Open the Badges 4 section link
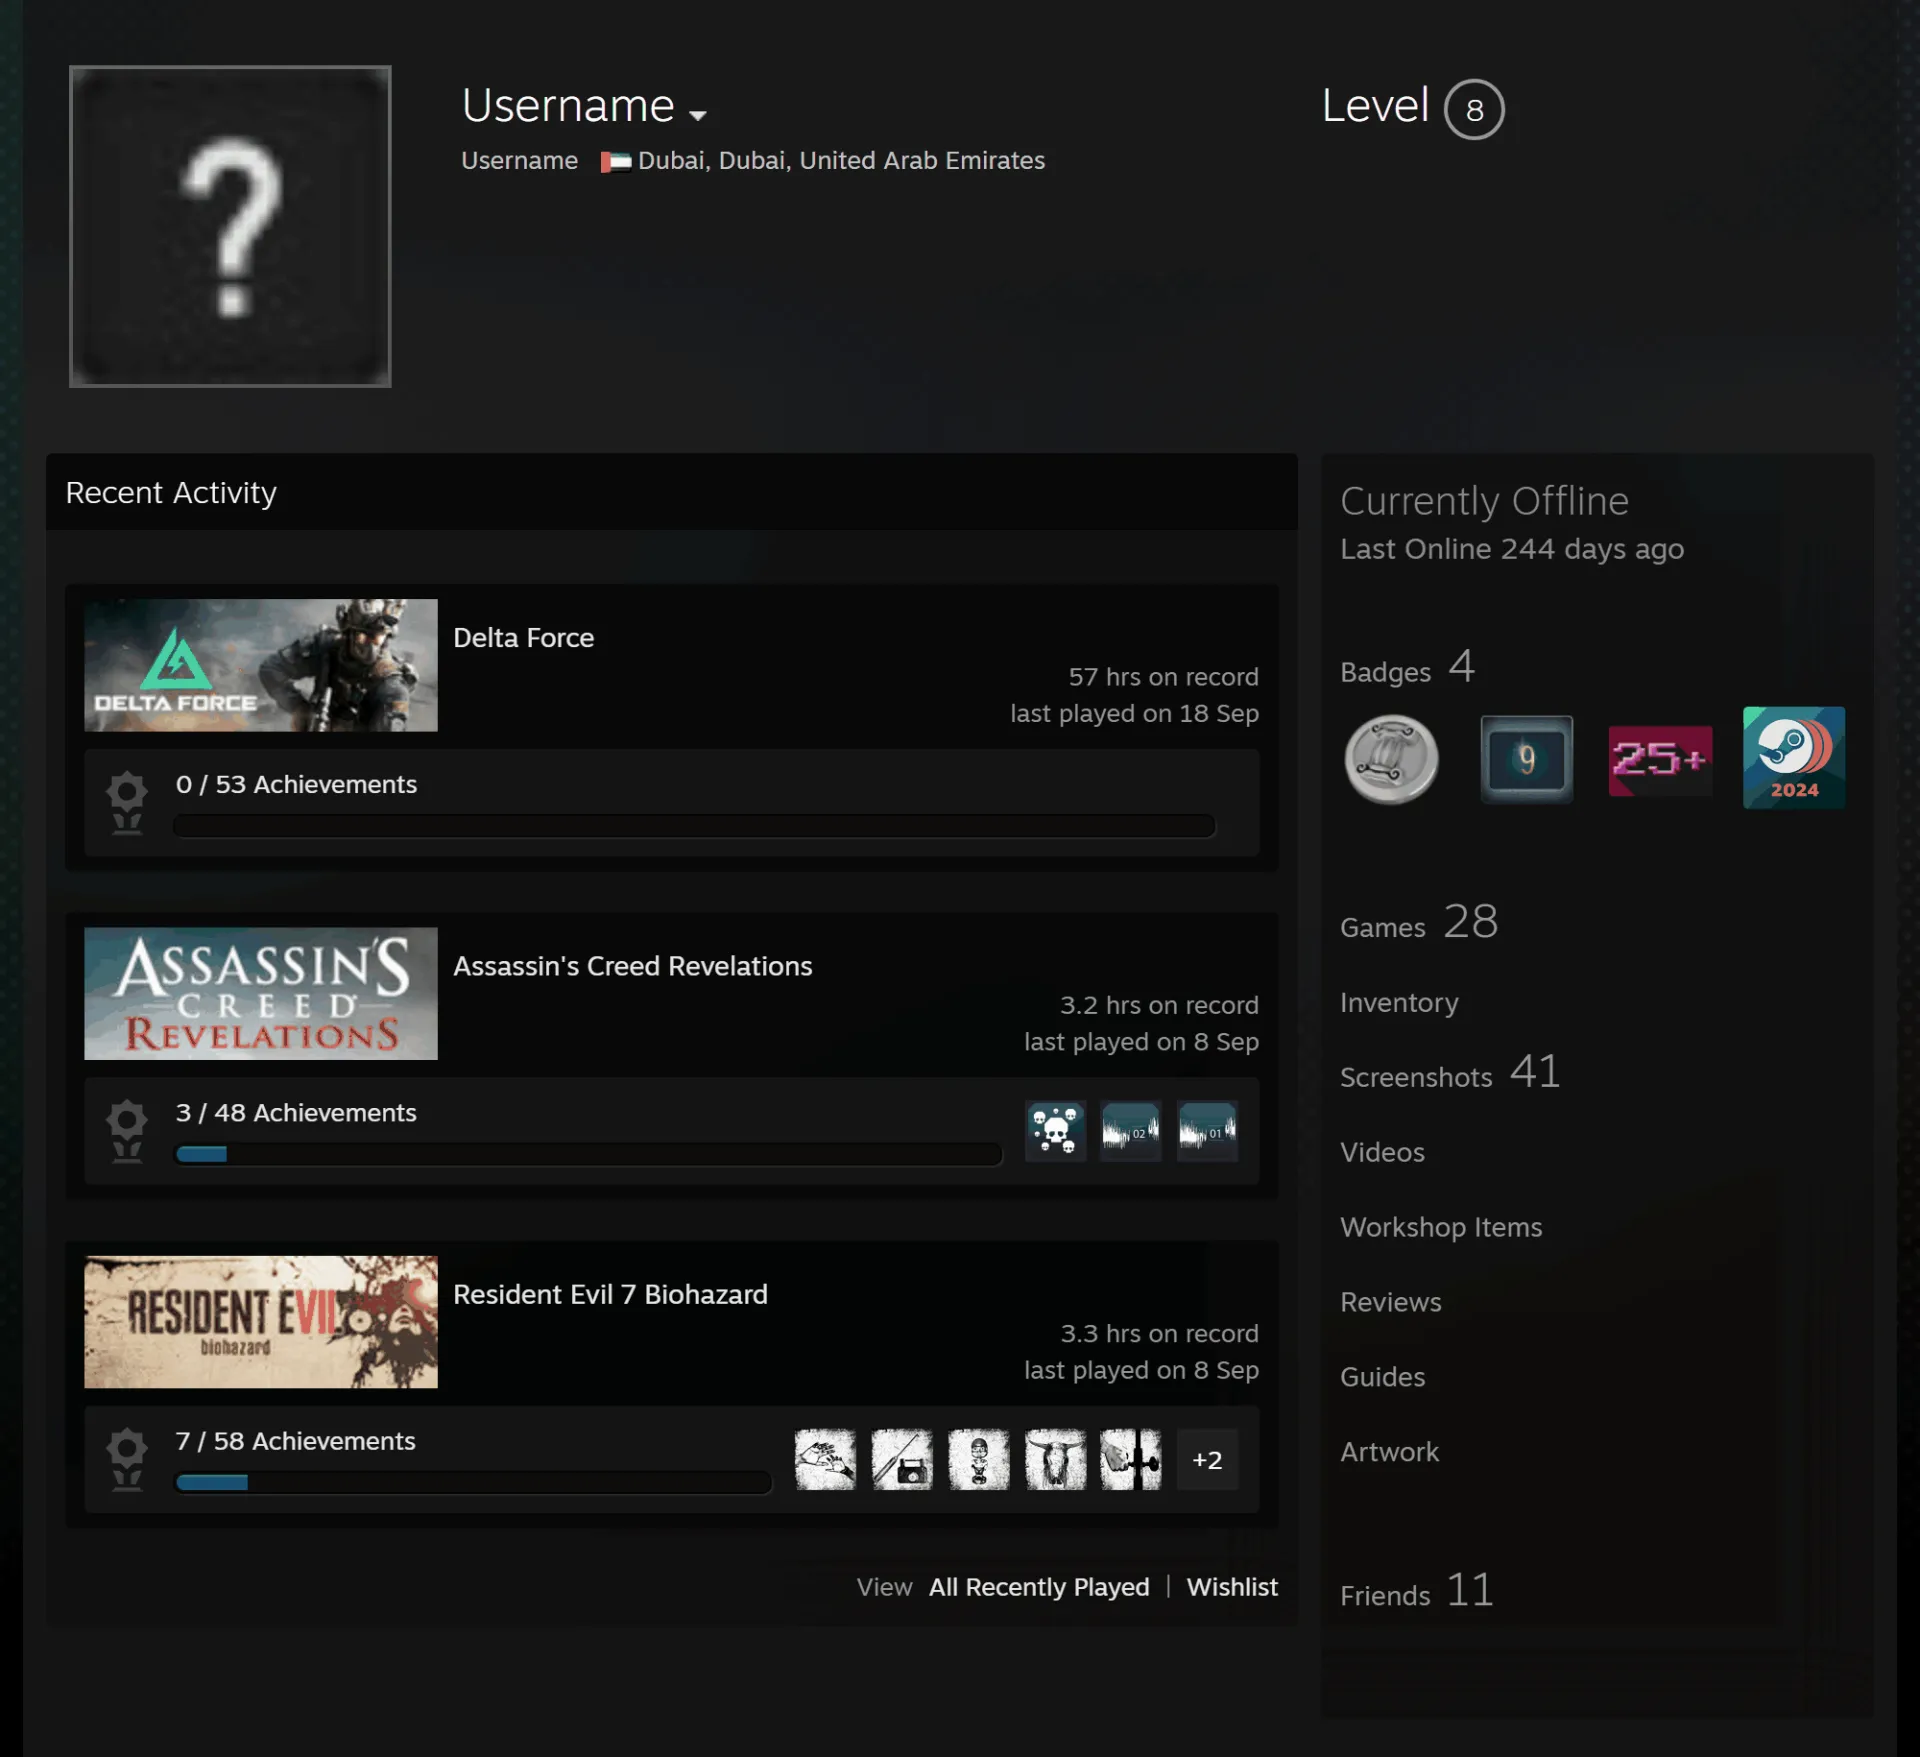The image size is (1920, 1757). [x=1407, y=668]
